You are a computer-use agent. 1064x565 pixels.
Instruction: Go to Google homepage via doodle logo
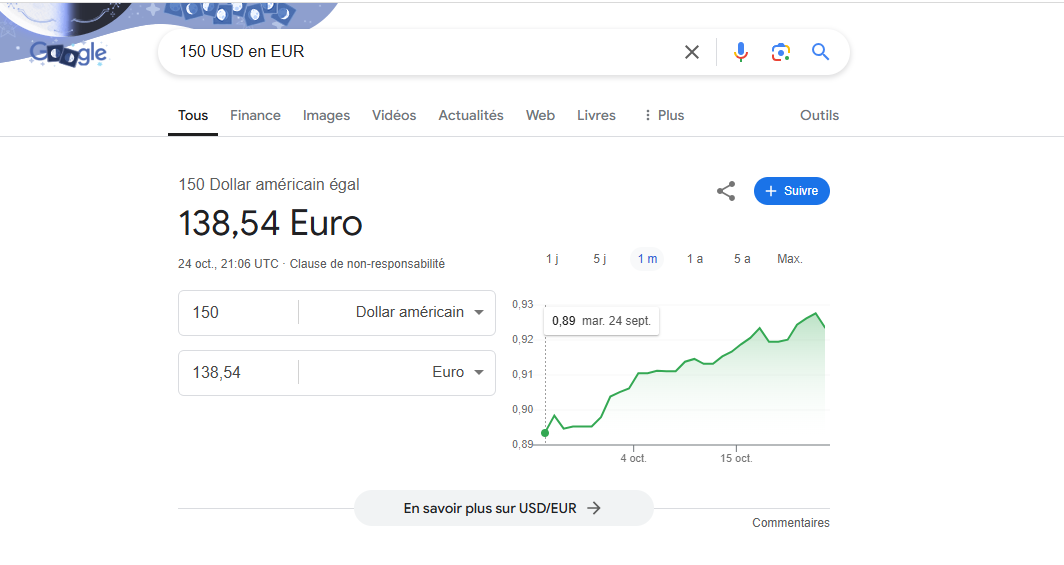coord(69,54)
